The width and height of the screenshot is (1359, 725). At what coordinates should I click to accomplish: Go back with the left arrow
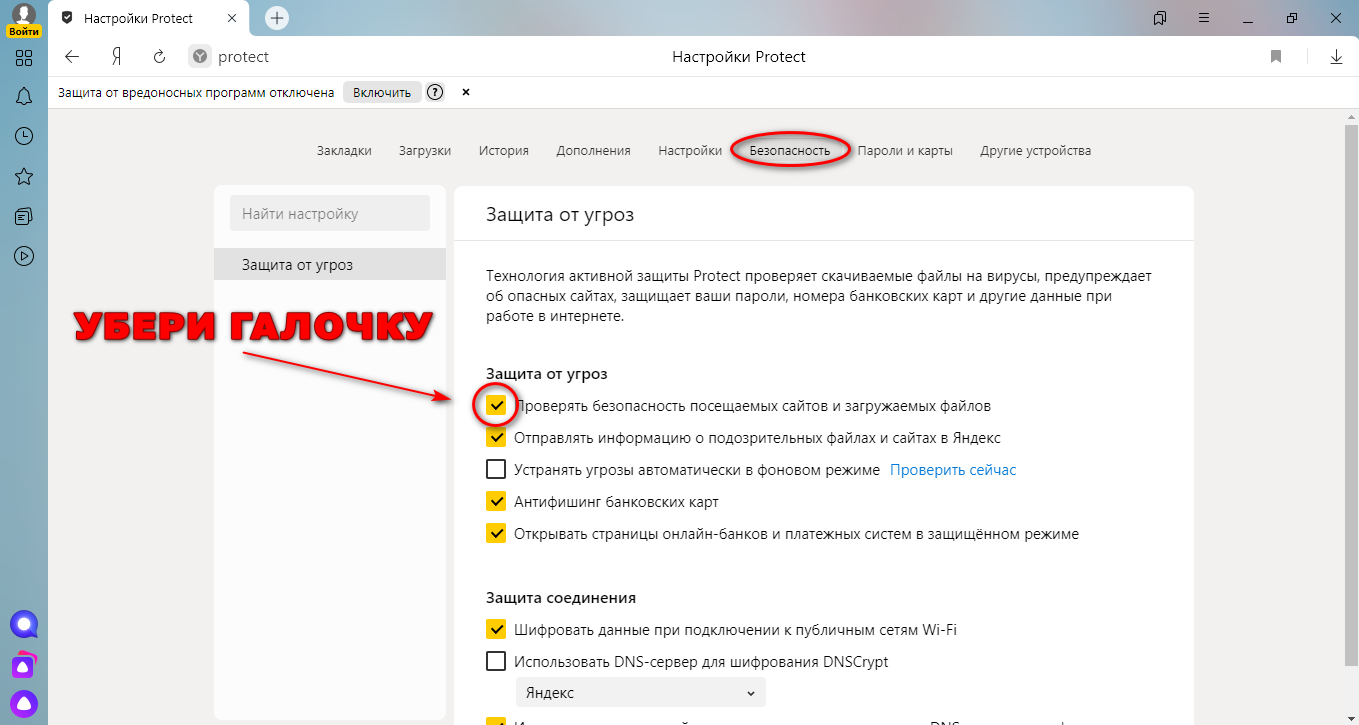pyautogui.click(x=72, y=57)
